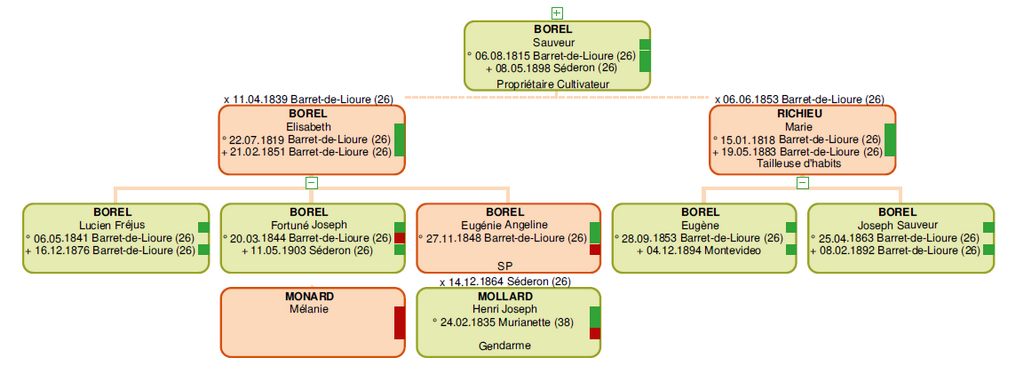The image size is (1024, 374).
Task: Select the Lucien Fréjus Borel box
Action: point(116,238)
